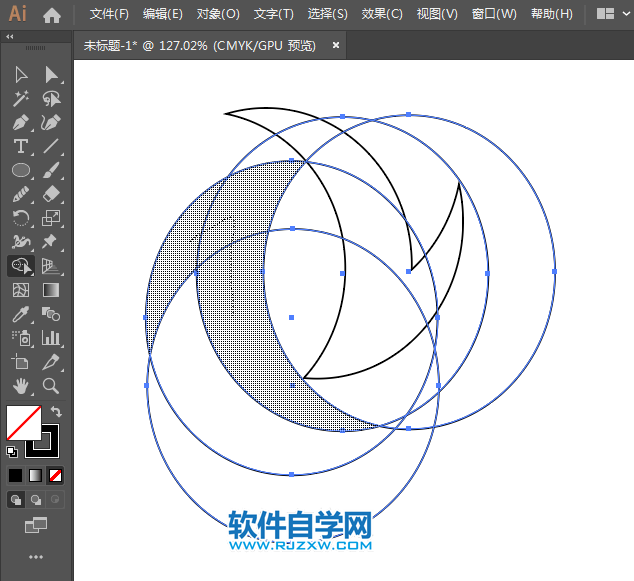
Task: Open Arrange Documents layout dropdown
Action: [x=613, y=14]
